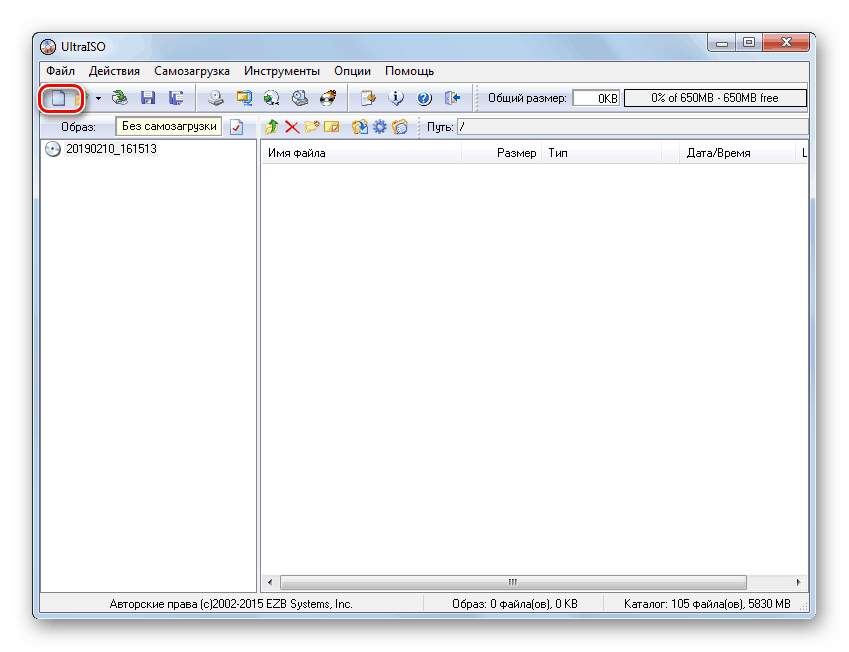The height and width of the screenshot is (652, 849).
Task: Click the Каталог: 105 файла(ов), 5830 MB status
Action: click(707, 604)
